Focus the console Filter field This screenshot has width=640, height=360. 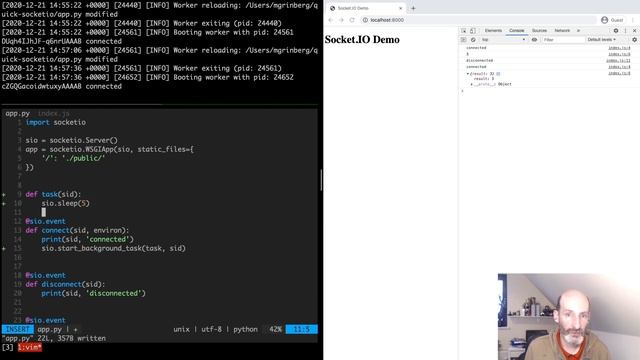563,40
